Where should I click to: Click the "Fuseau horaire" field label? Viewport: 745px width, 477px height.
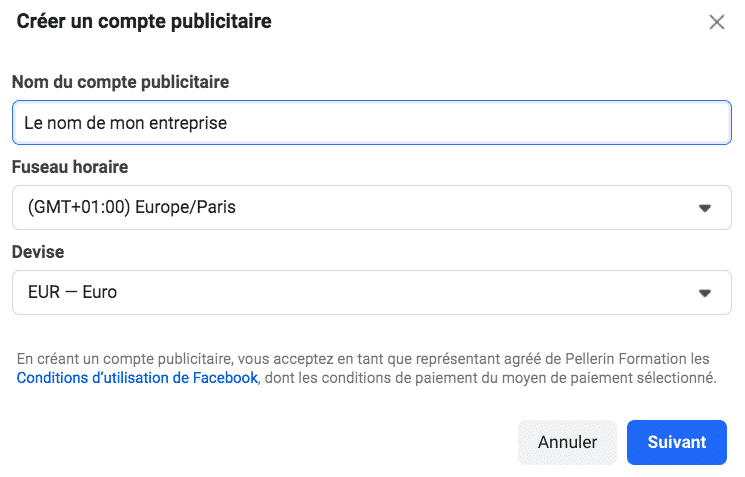(x=70, y=167)
